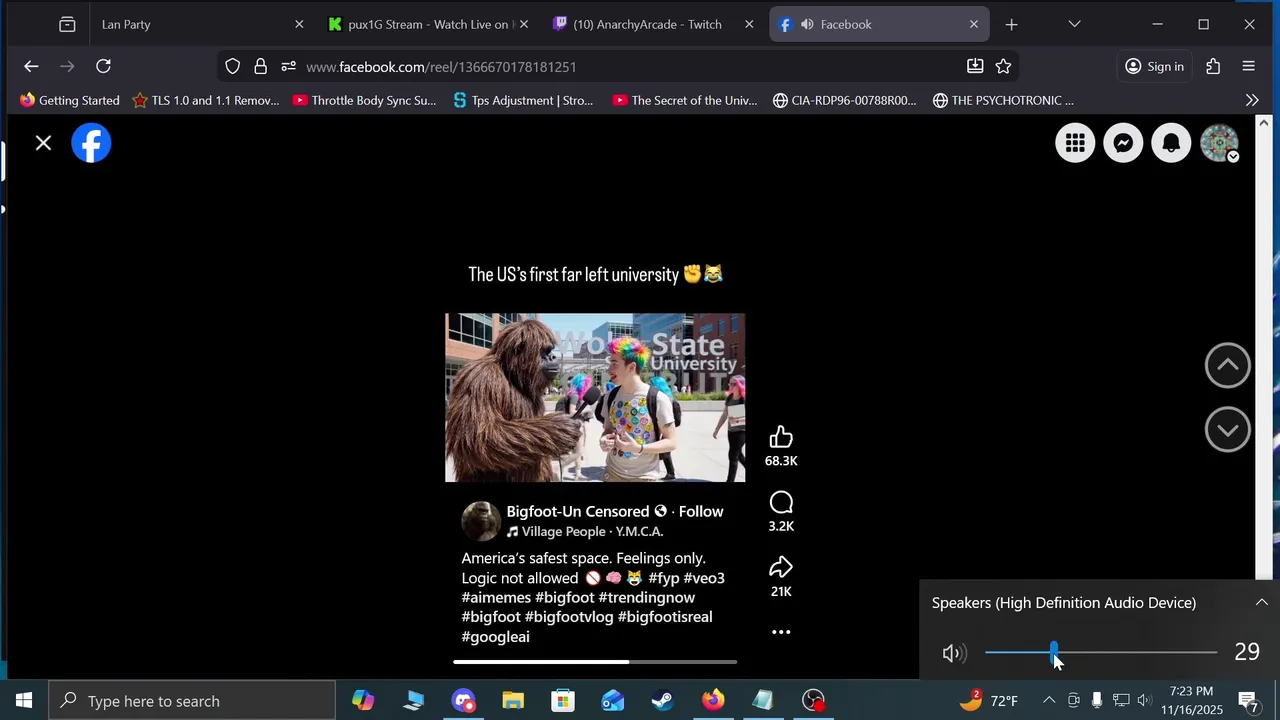Open File Explorer from taskbar

click(513, 700)
